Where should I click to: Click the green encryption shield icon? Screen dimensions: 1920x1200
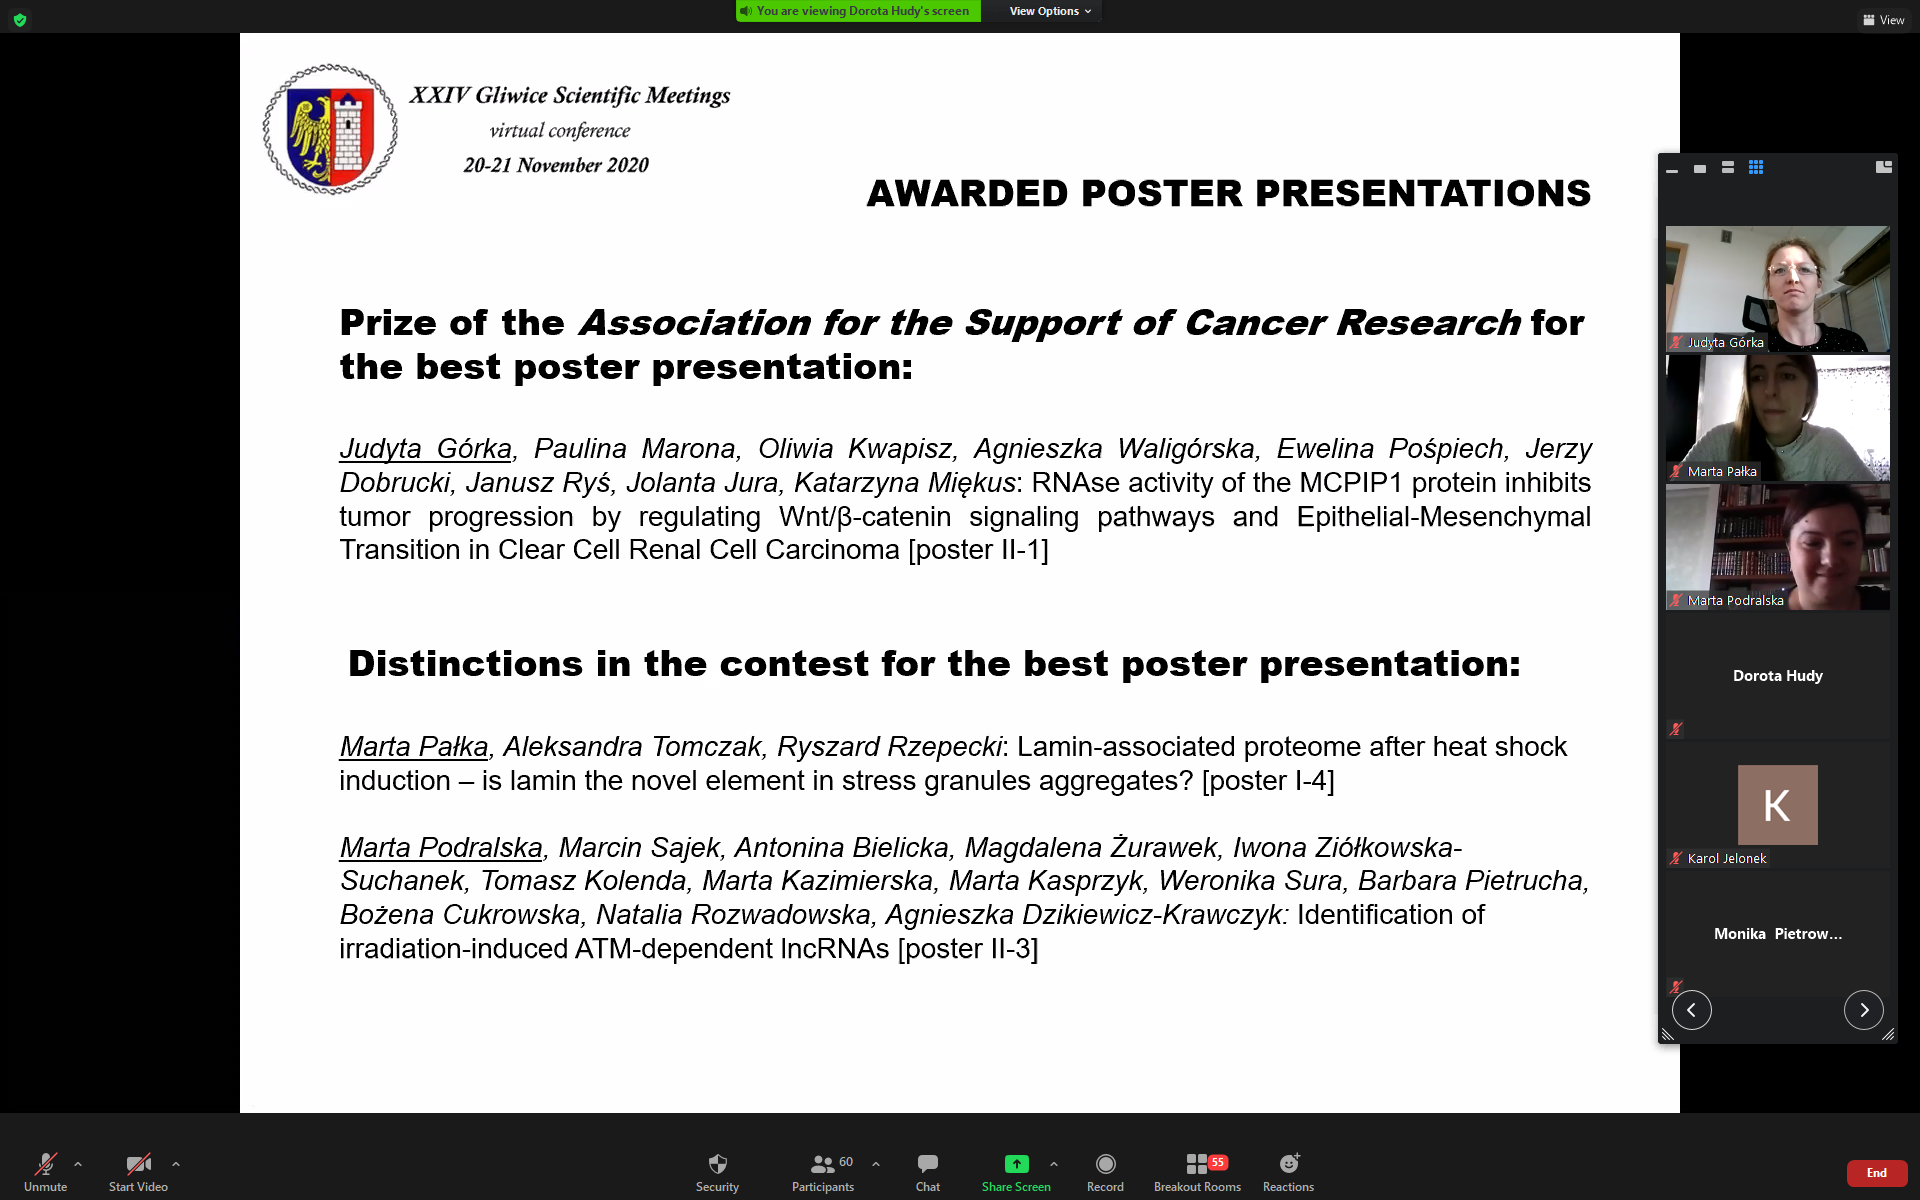click(20, 20)
